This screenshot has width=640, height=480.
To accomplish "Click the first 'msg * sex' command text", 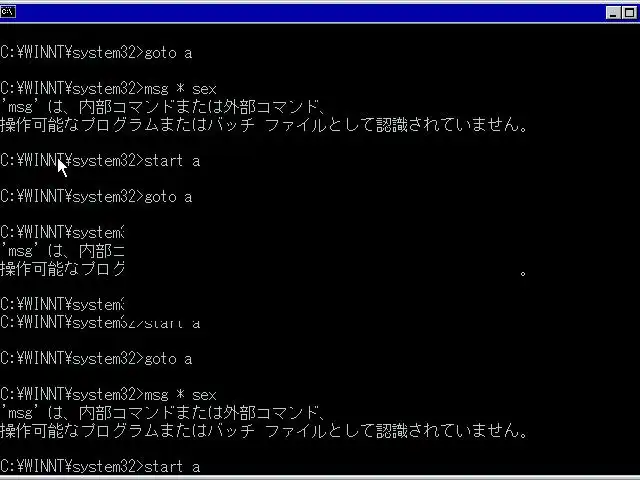I will (x=180, y=89).
